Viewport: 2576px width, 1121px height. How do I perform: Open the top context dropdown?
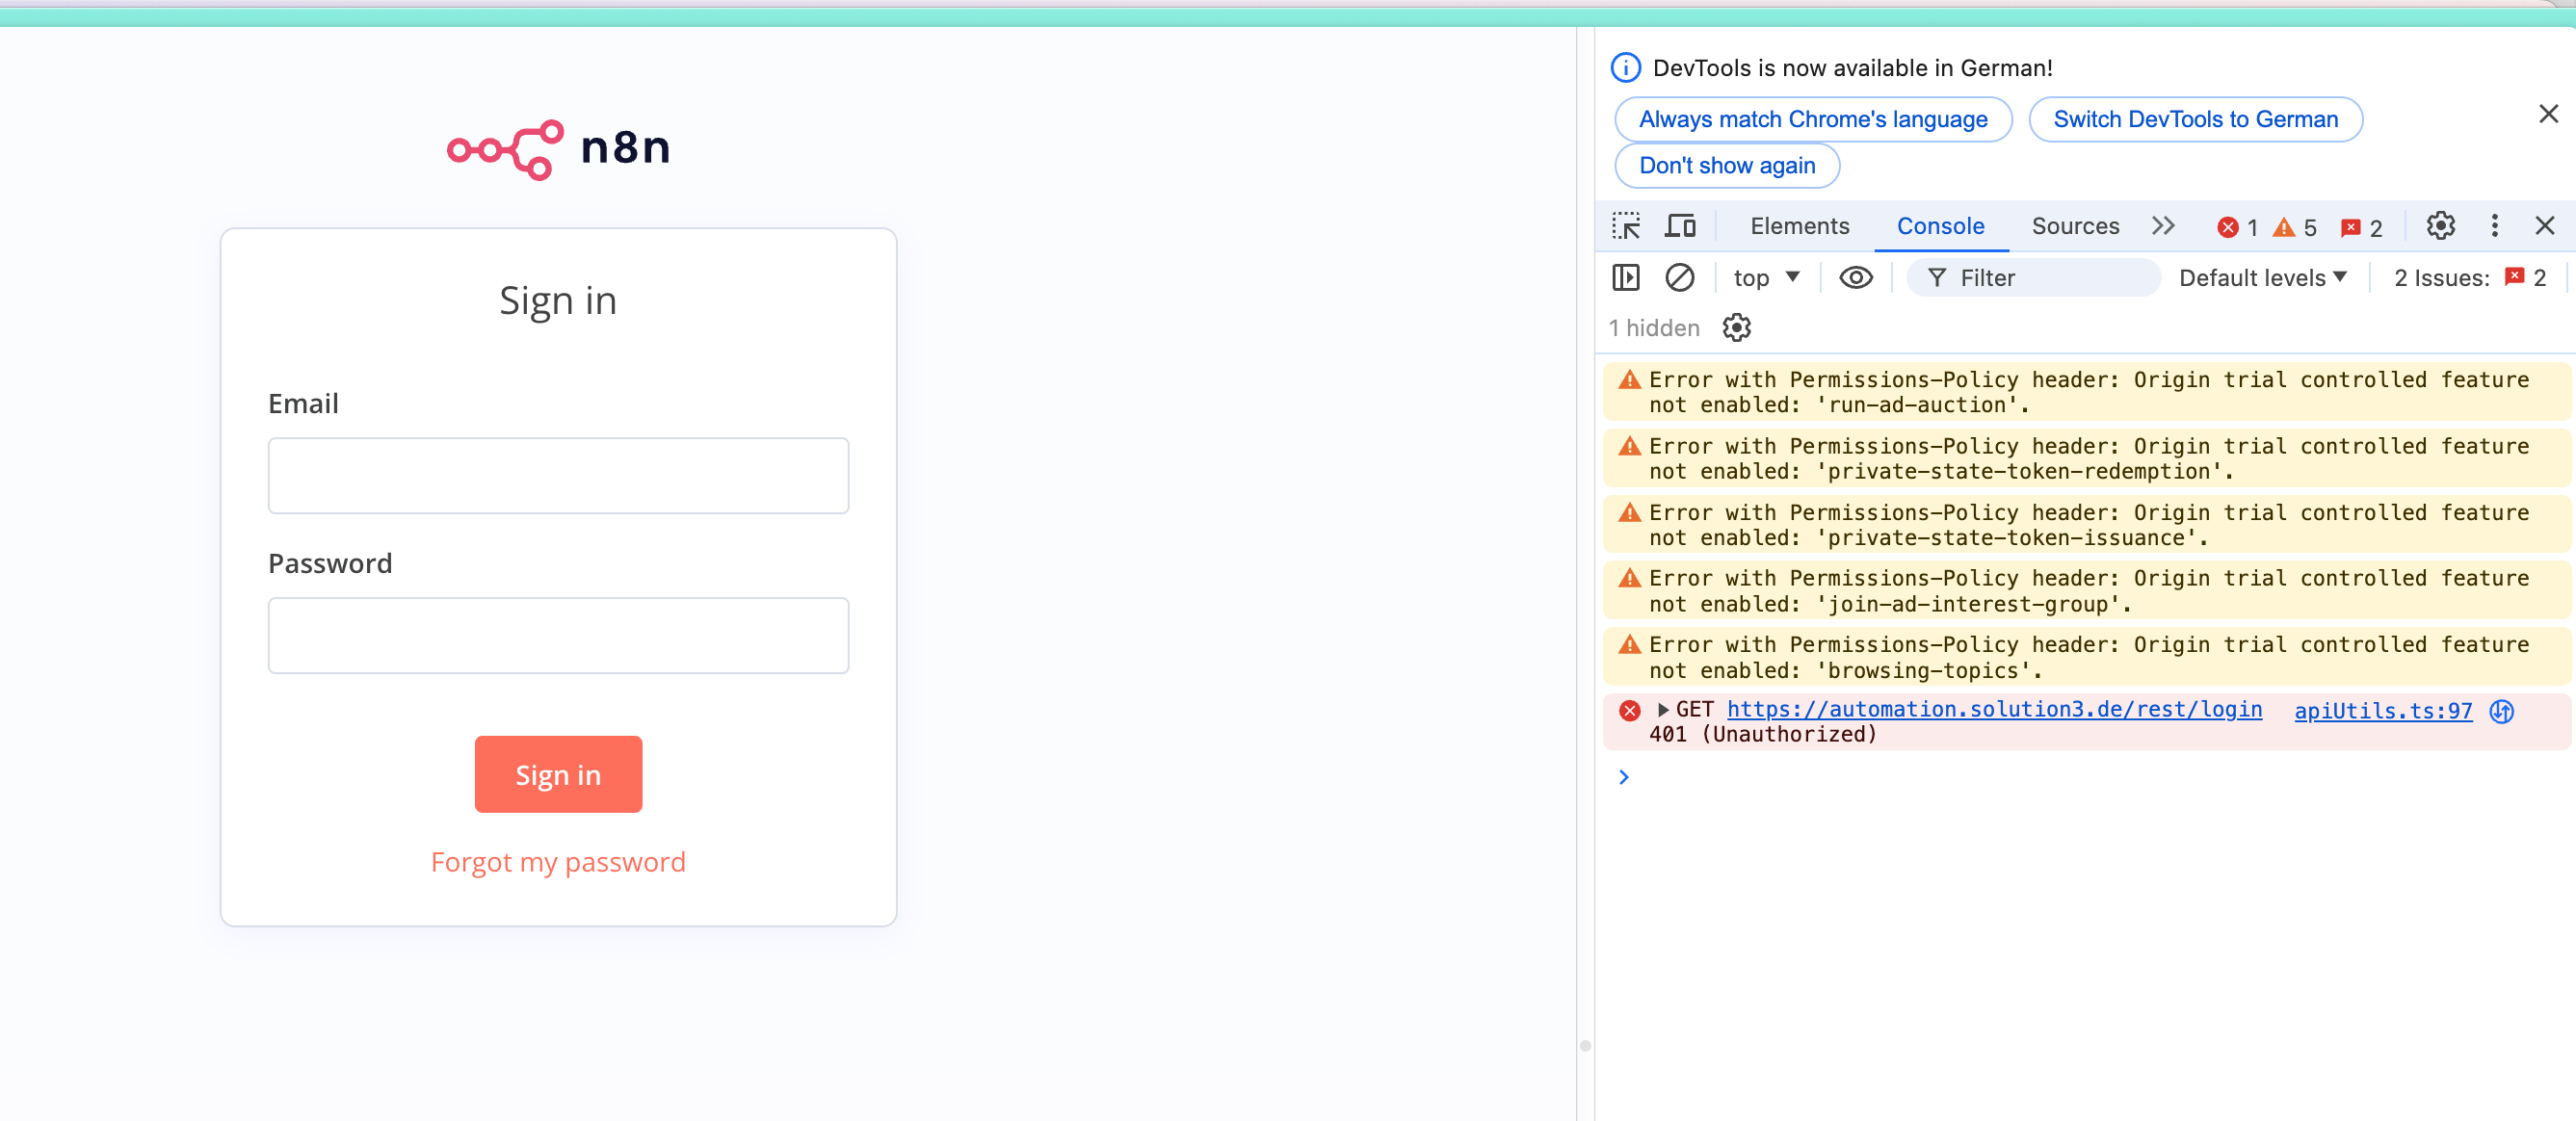point(1766,278)
